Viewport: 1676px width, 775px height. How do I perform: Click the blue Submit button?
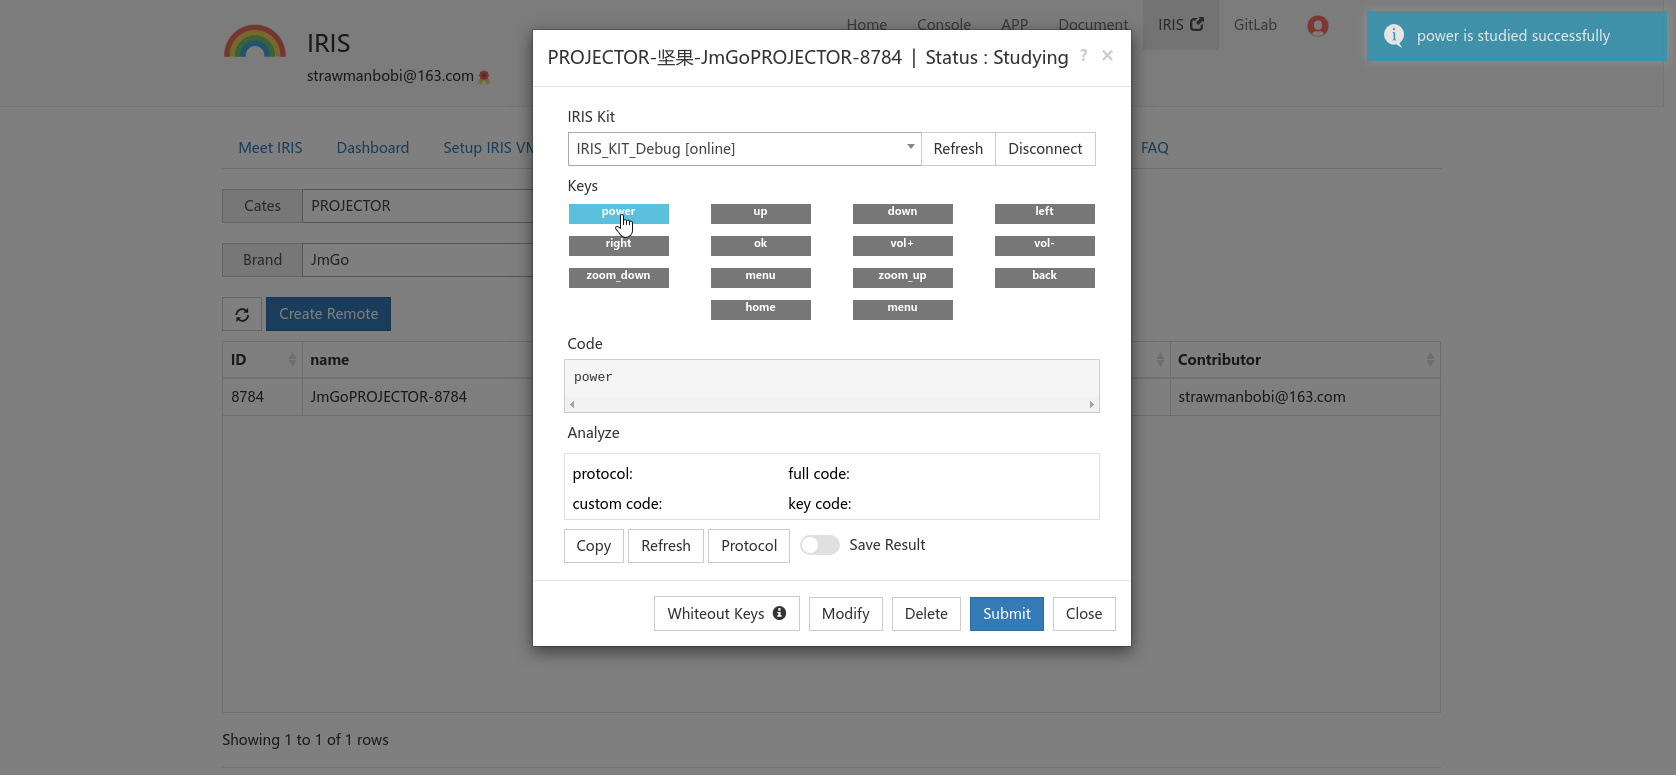click(1006, 614)
